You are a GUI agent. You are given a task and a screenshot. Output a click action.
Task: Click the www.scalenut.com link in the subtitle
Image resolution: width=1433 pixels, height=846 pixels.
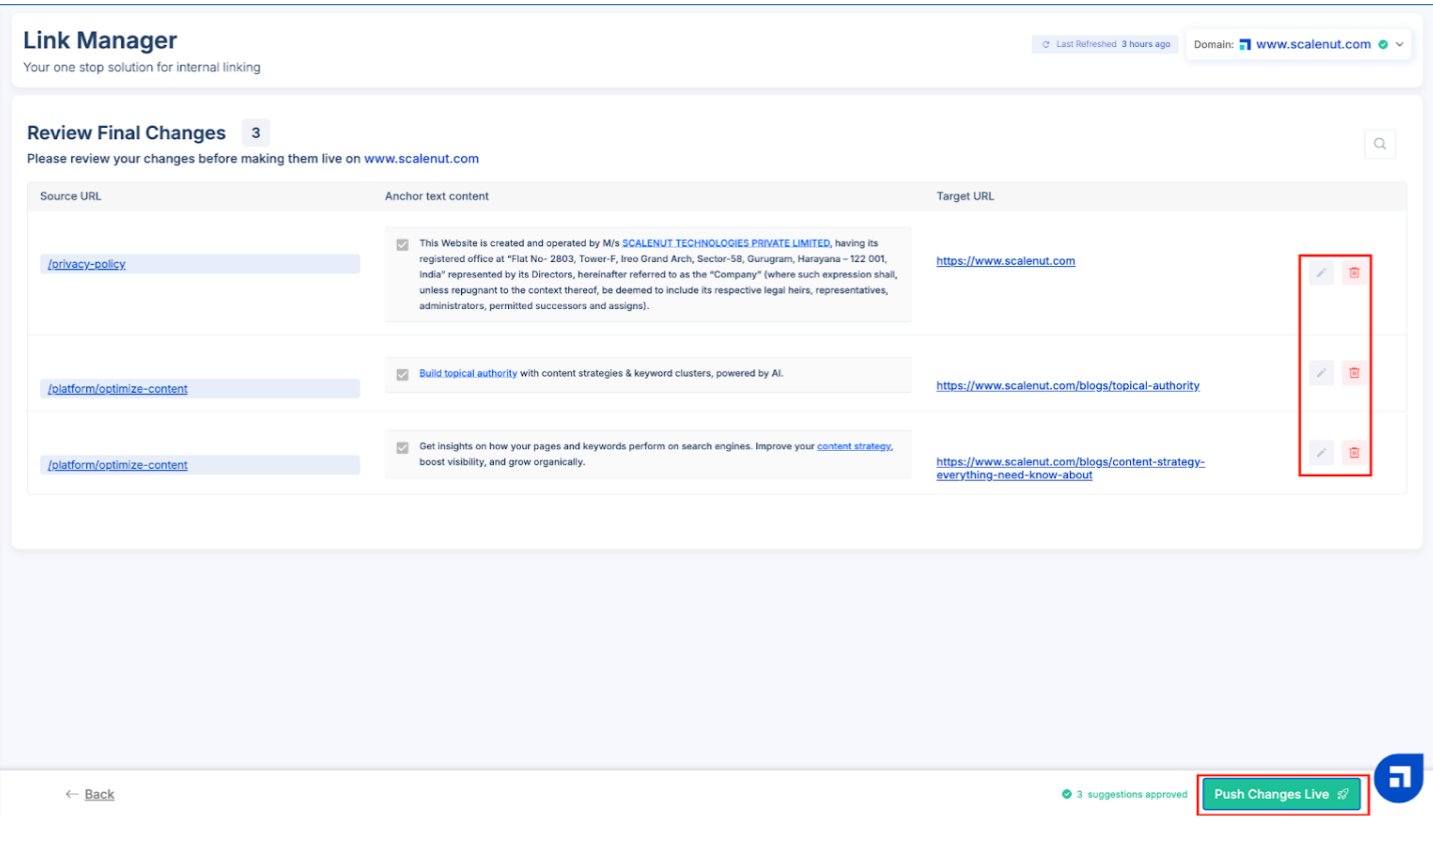pyautogui.click(x=421, y=159)
